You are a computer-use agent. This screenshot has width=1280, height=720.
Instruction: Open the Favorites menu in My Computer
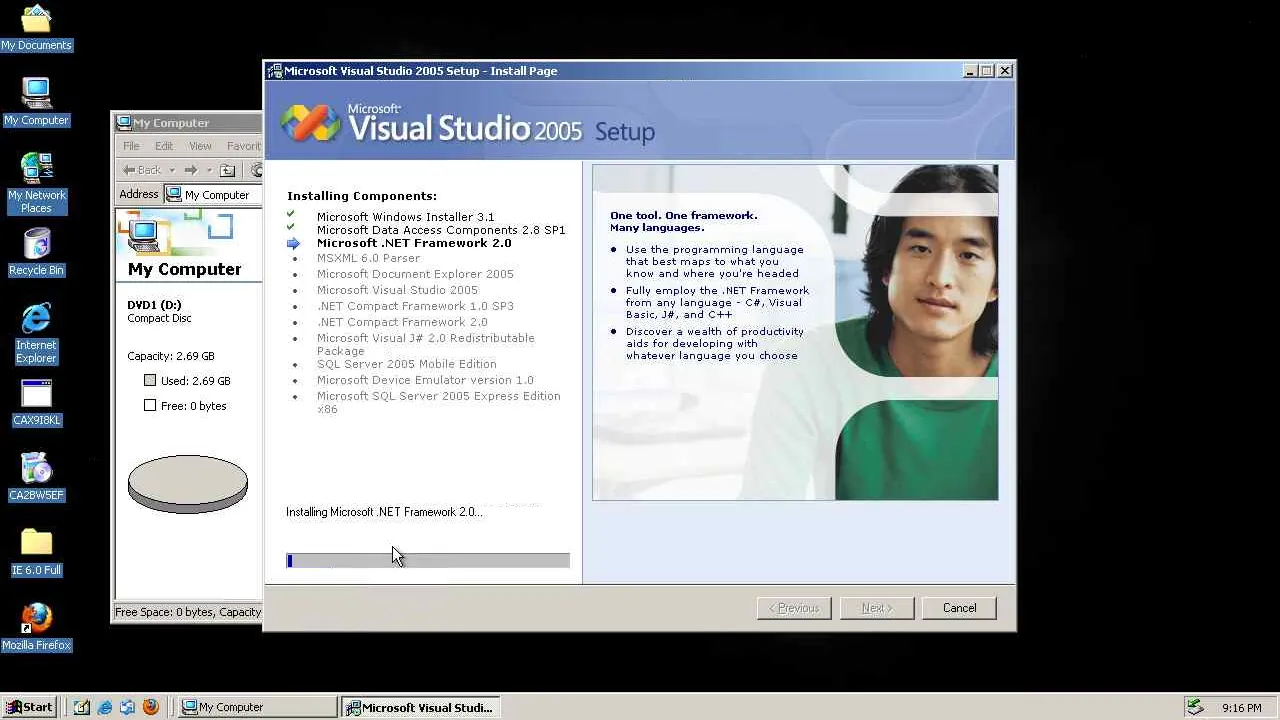[244, 146]
